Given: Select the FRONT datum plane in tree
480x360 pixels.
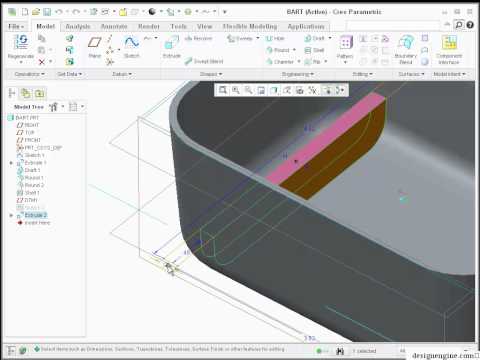Looking at the screenshot, I should 29,140.
